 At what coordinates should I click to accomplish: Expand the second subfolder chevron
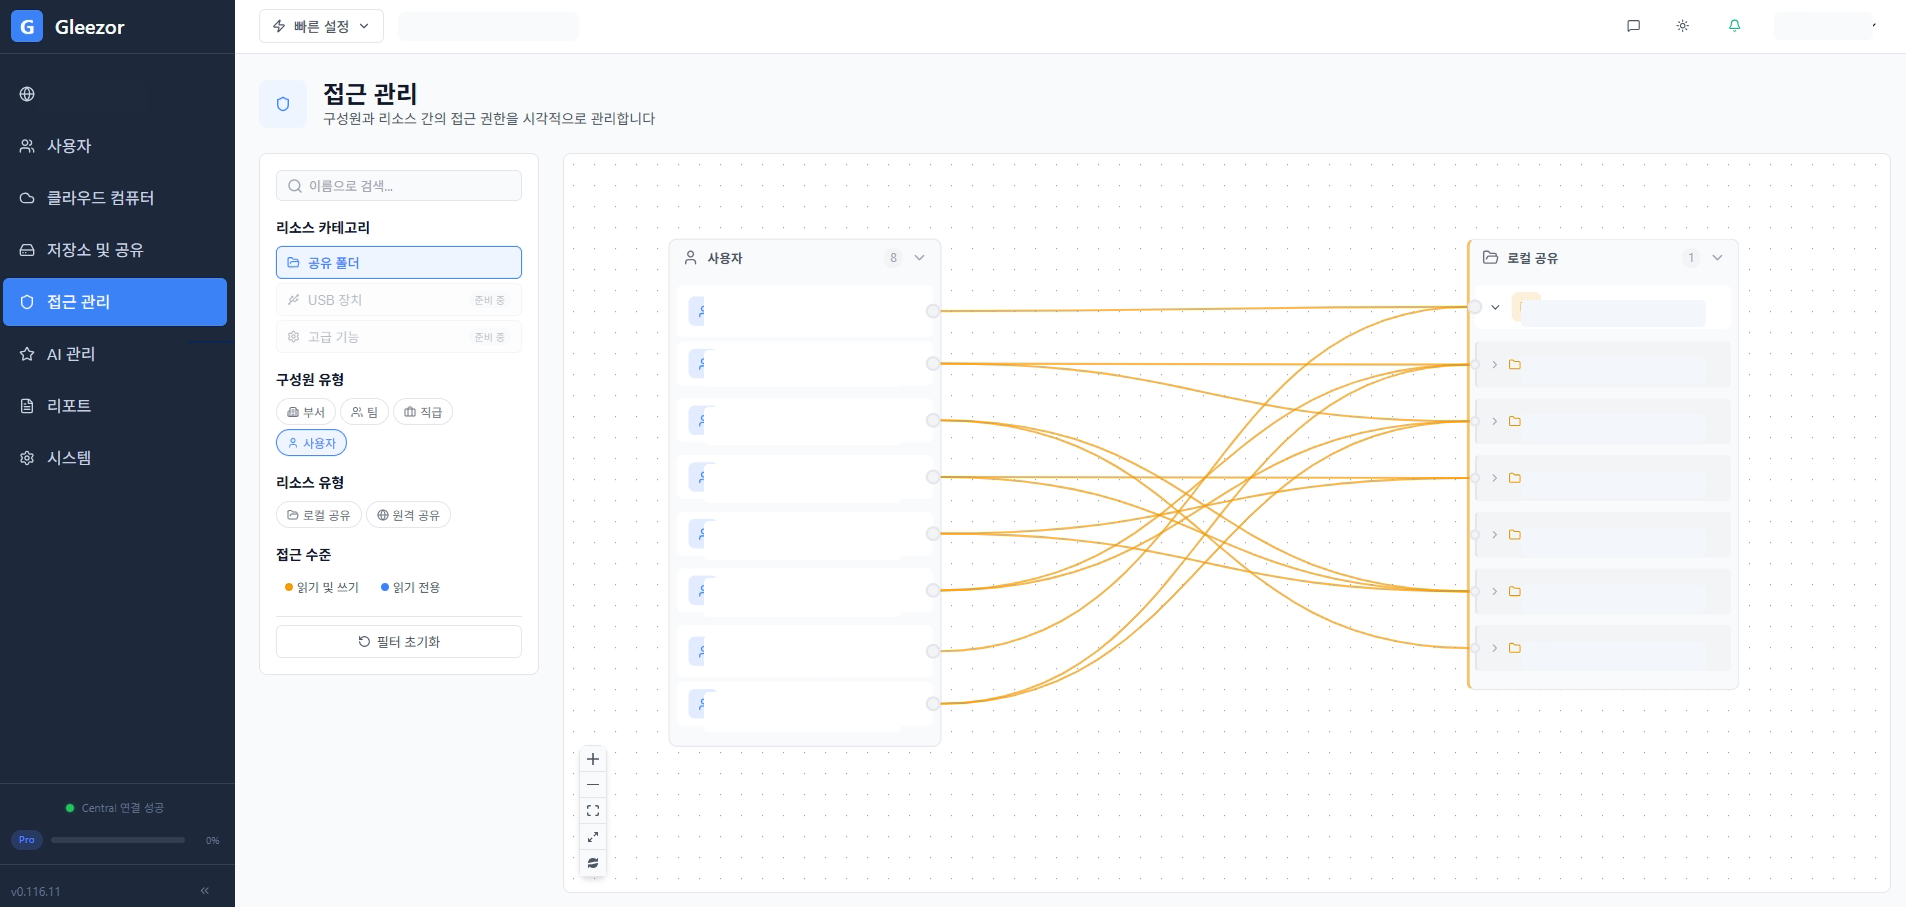click(1495, 422)
